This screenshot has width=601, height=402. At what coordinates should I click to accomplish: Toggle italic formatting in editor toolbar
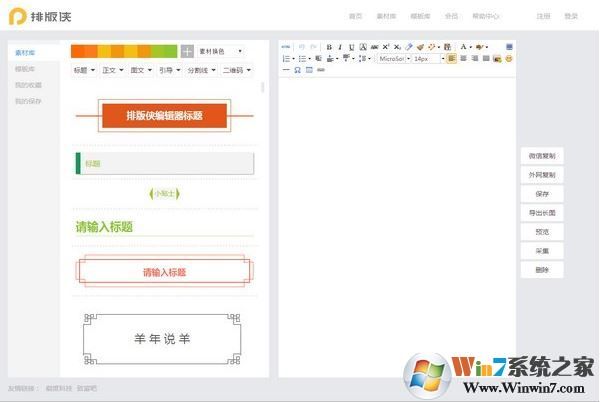pyautogui.click(x=340, y=47)
